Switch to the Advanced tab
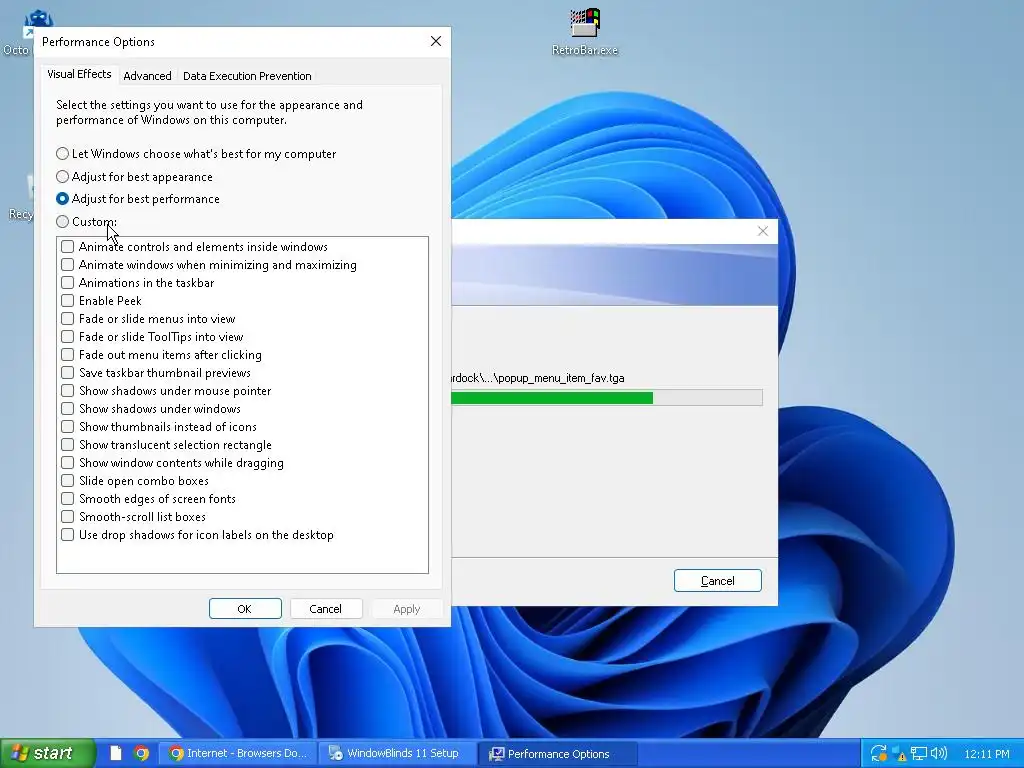Viewport: 1024px width, 768px height. pyautogui.click(x=147, y=76)
